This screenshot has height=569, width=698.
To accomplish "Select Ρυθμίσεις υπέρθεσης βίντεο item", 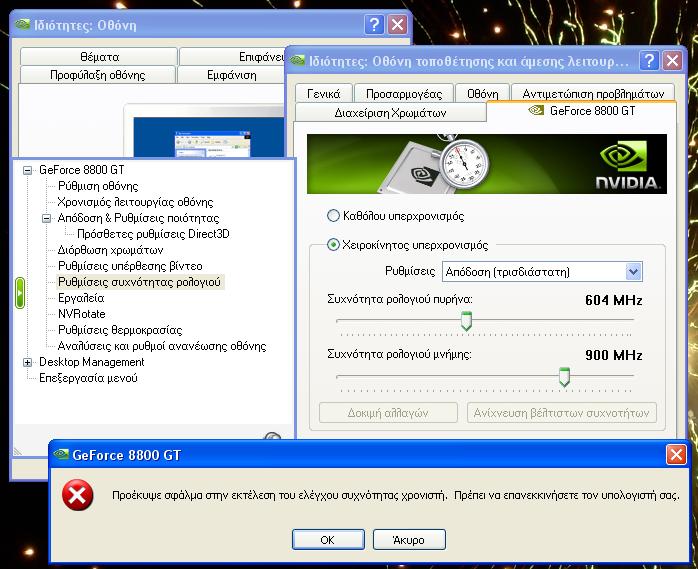I will [130, 266].
